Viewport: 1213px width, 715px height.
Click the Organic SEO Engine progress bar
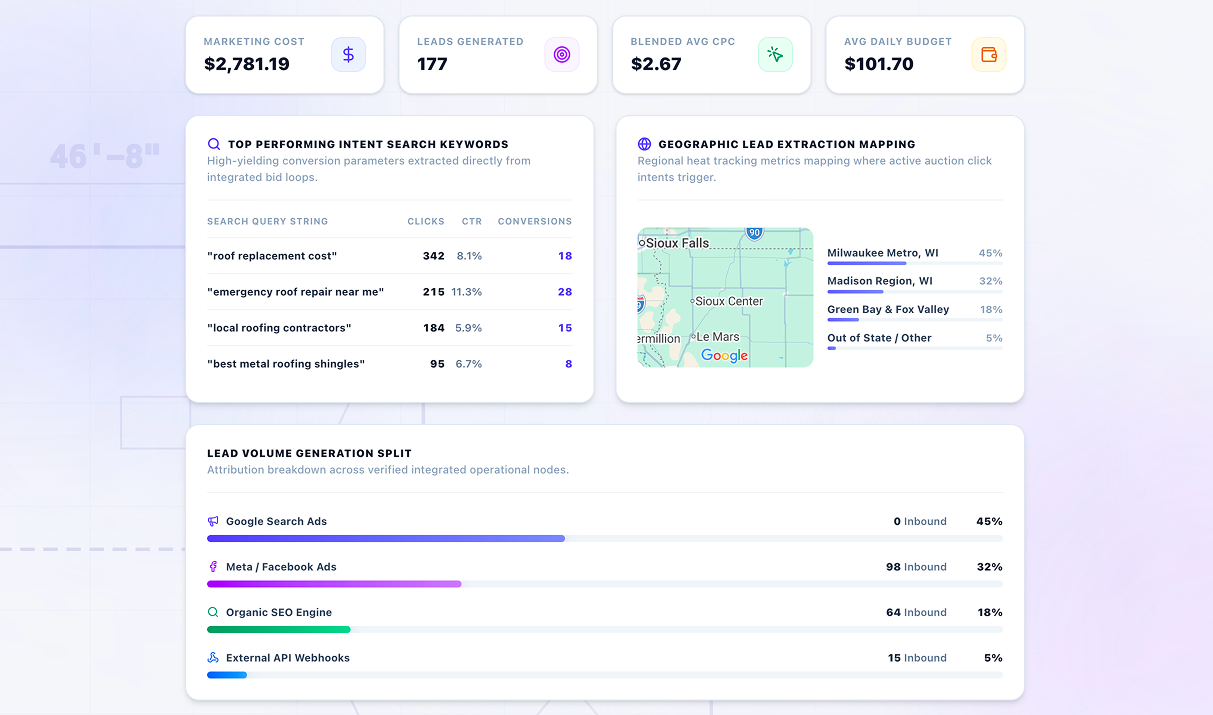(604, 629)
